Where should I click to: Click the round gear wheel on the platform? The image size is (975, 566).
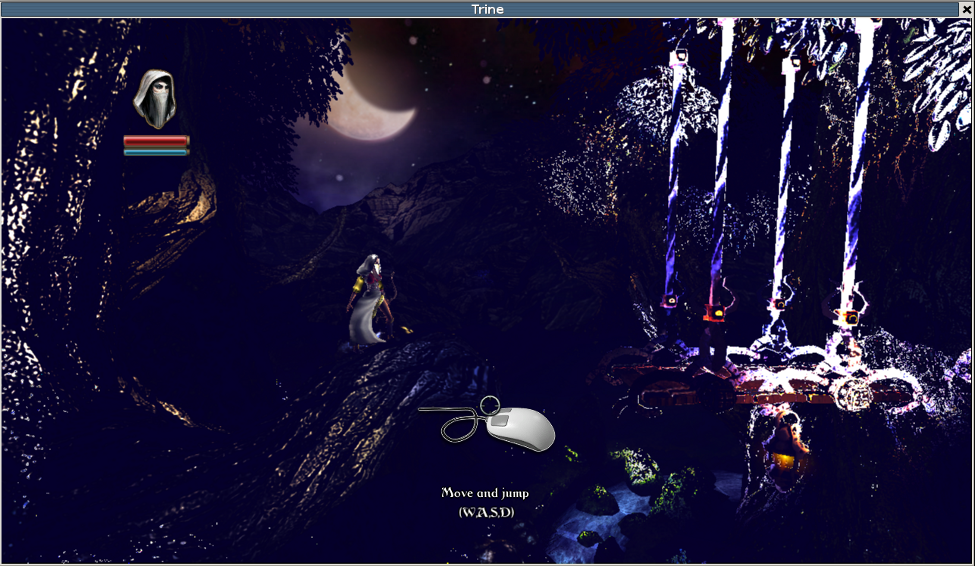[853, 392]
